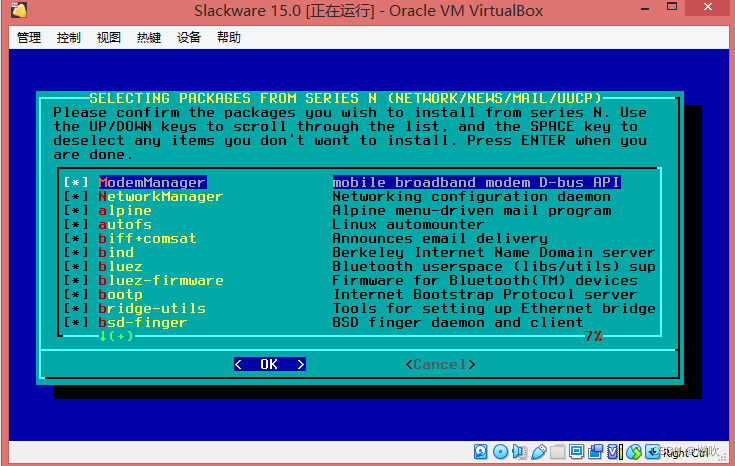The image size is (735, 466).
Task: Click the Cancel button in installer
Action: [440, 364]
